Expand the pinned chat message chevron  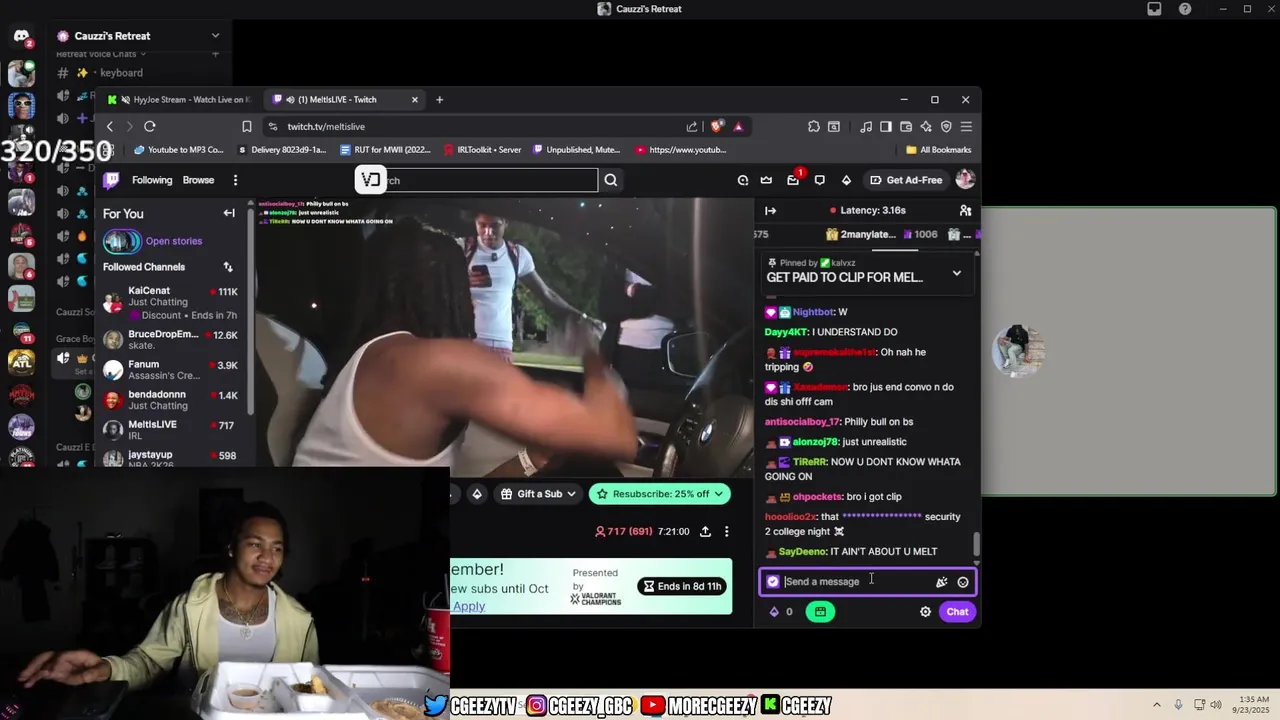(957, 273)
